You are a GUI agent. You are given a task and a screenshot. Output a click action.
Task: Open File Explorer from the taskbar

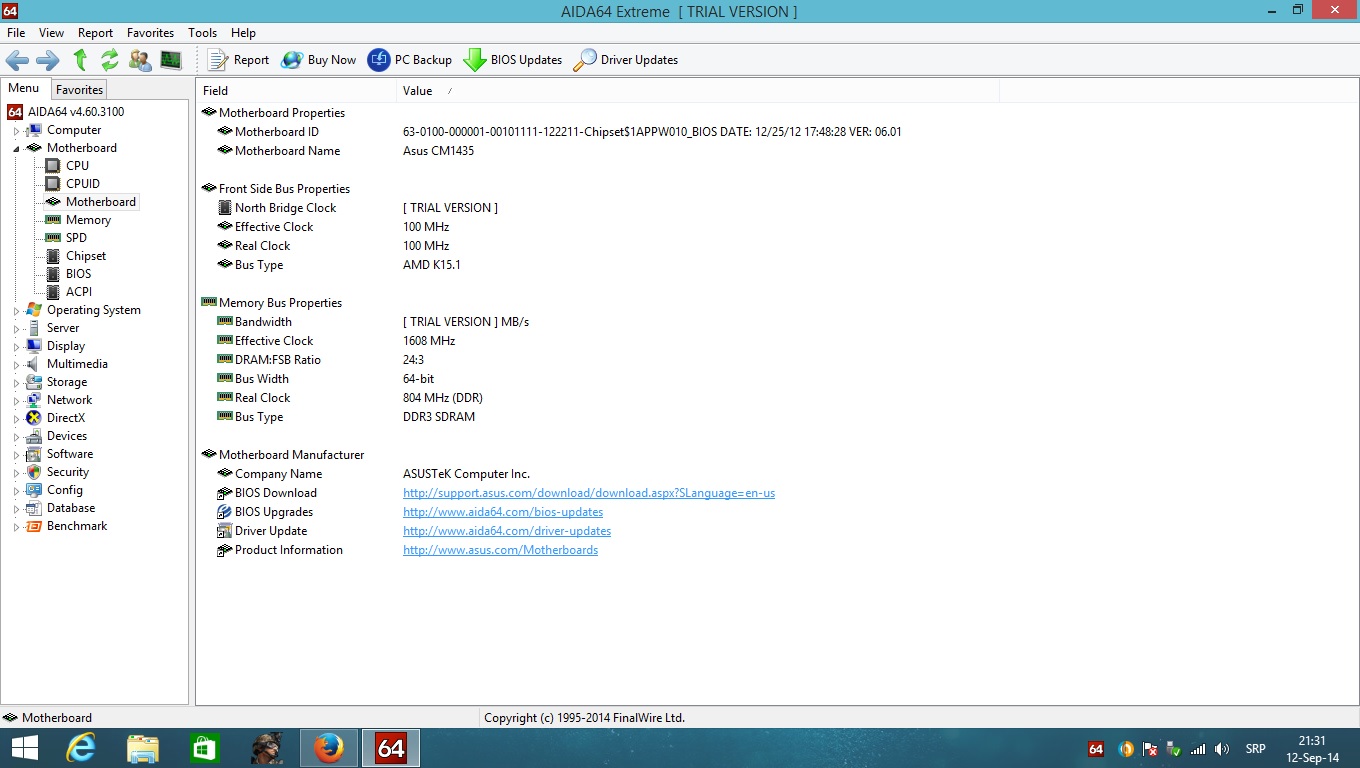tap(143, 748)
